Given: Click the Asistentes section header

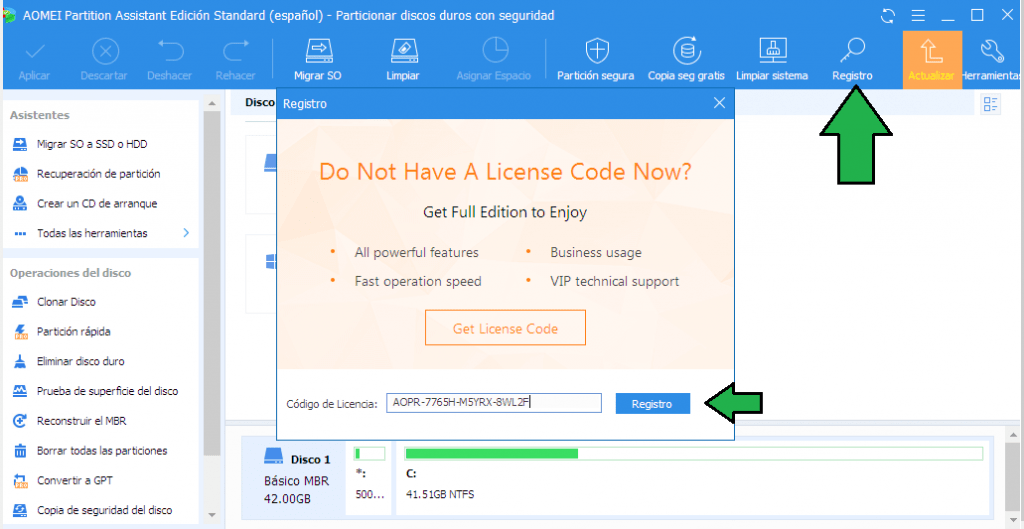Looking at the screenshot, I should pos(40,115).
